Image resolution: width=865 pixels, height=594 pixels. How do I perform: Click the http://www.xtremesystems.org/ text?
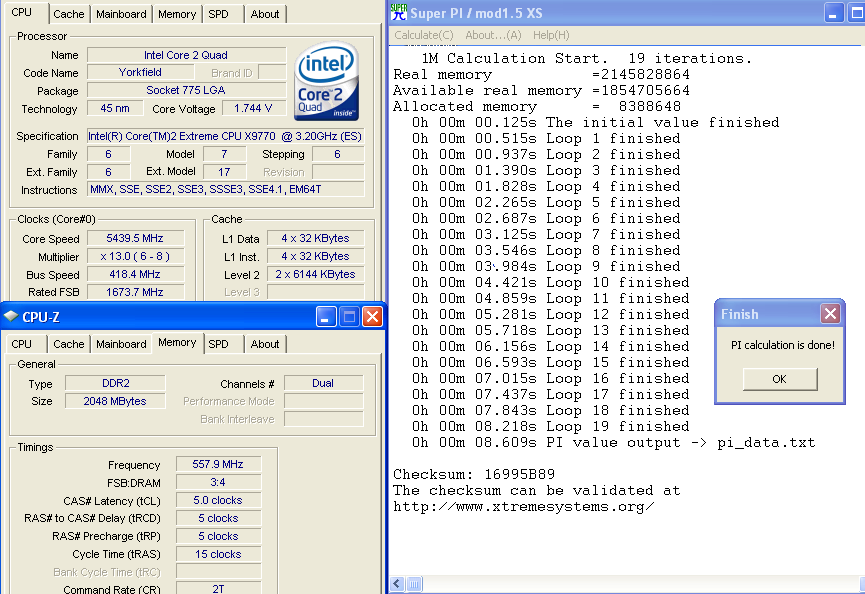[x=524, y=506]
